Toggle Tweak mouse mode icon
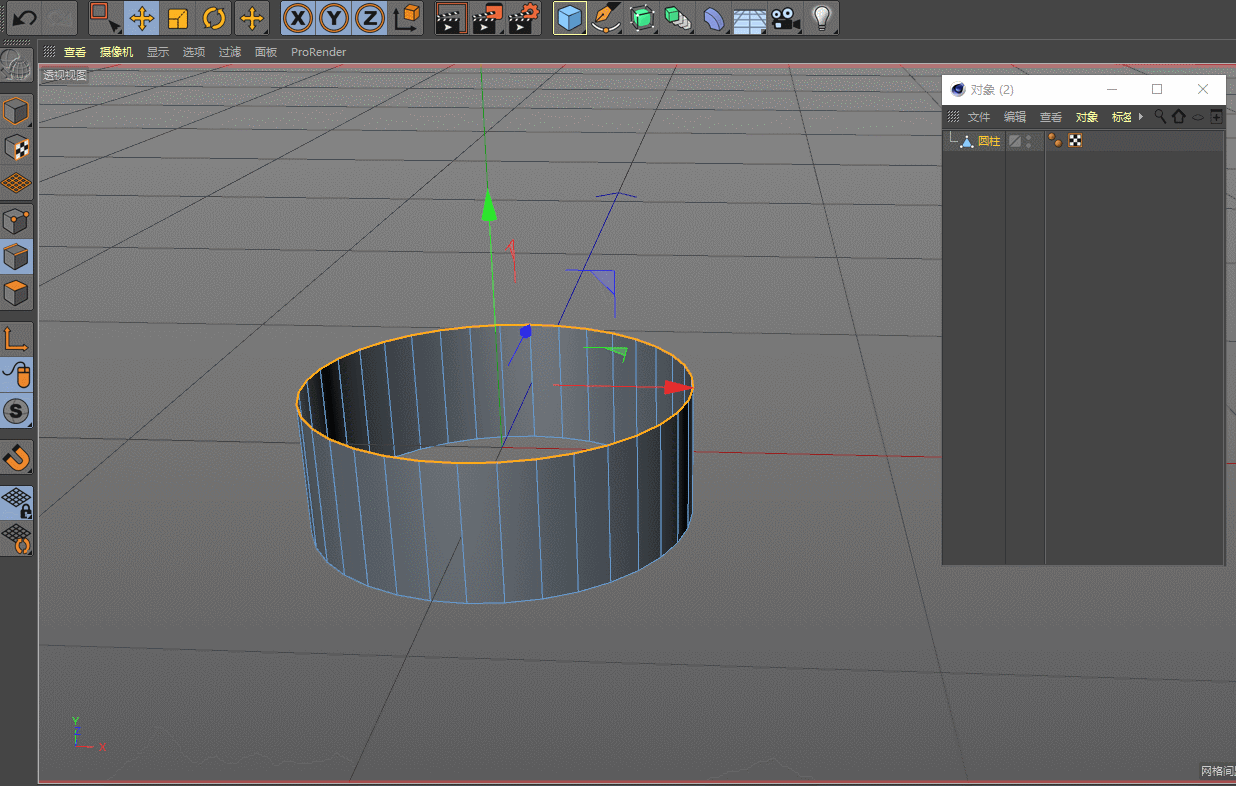Viewport: 1236px width, 786px height. coord(16,375)
